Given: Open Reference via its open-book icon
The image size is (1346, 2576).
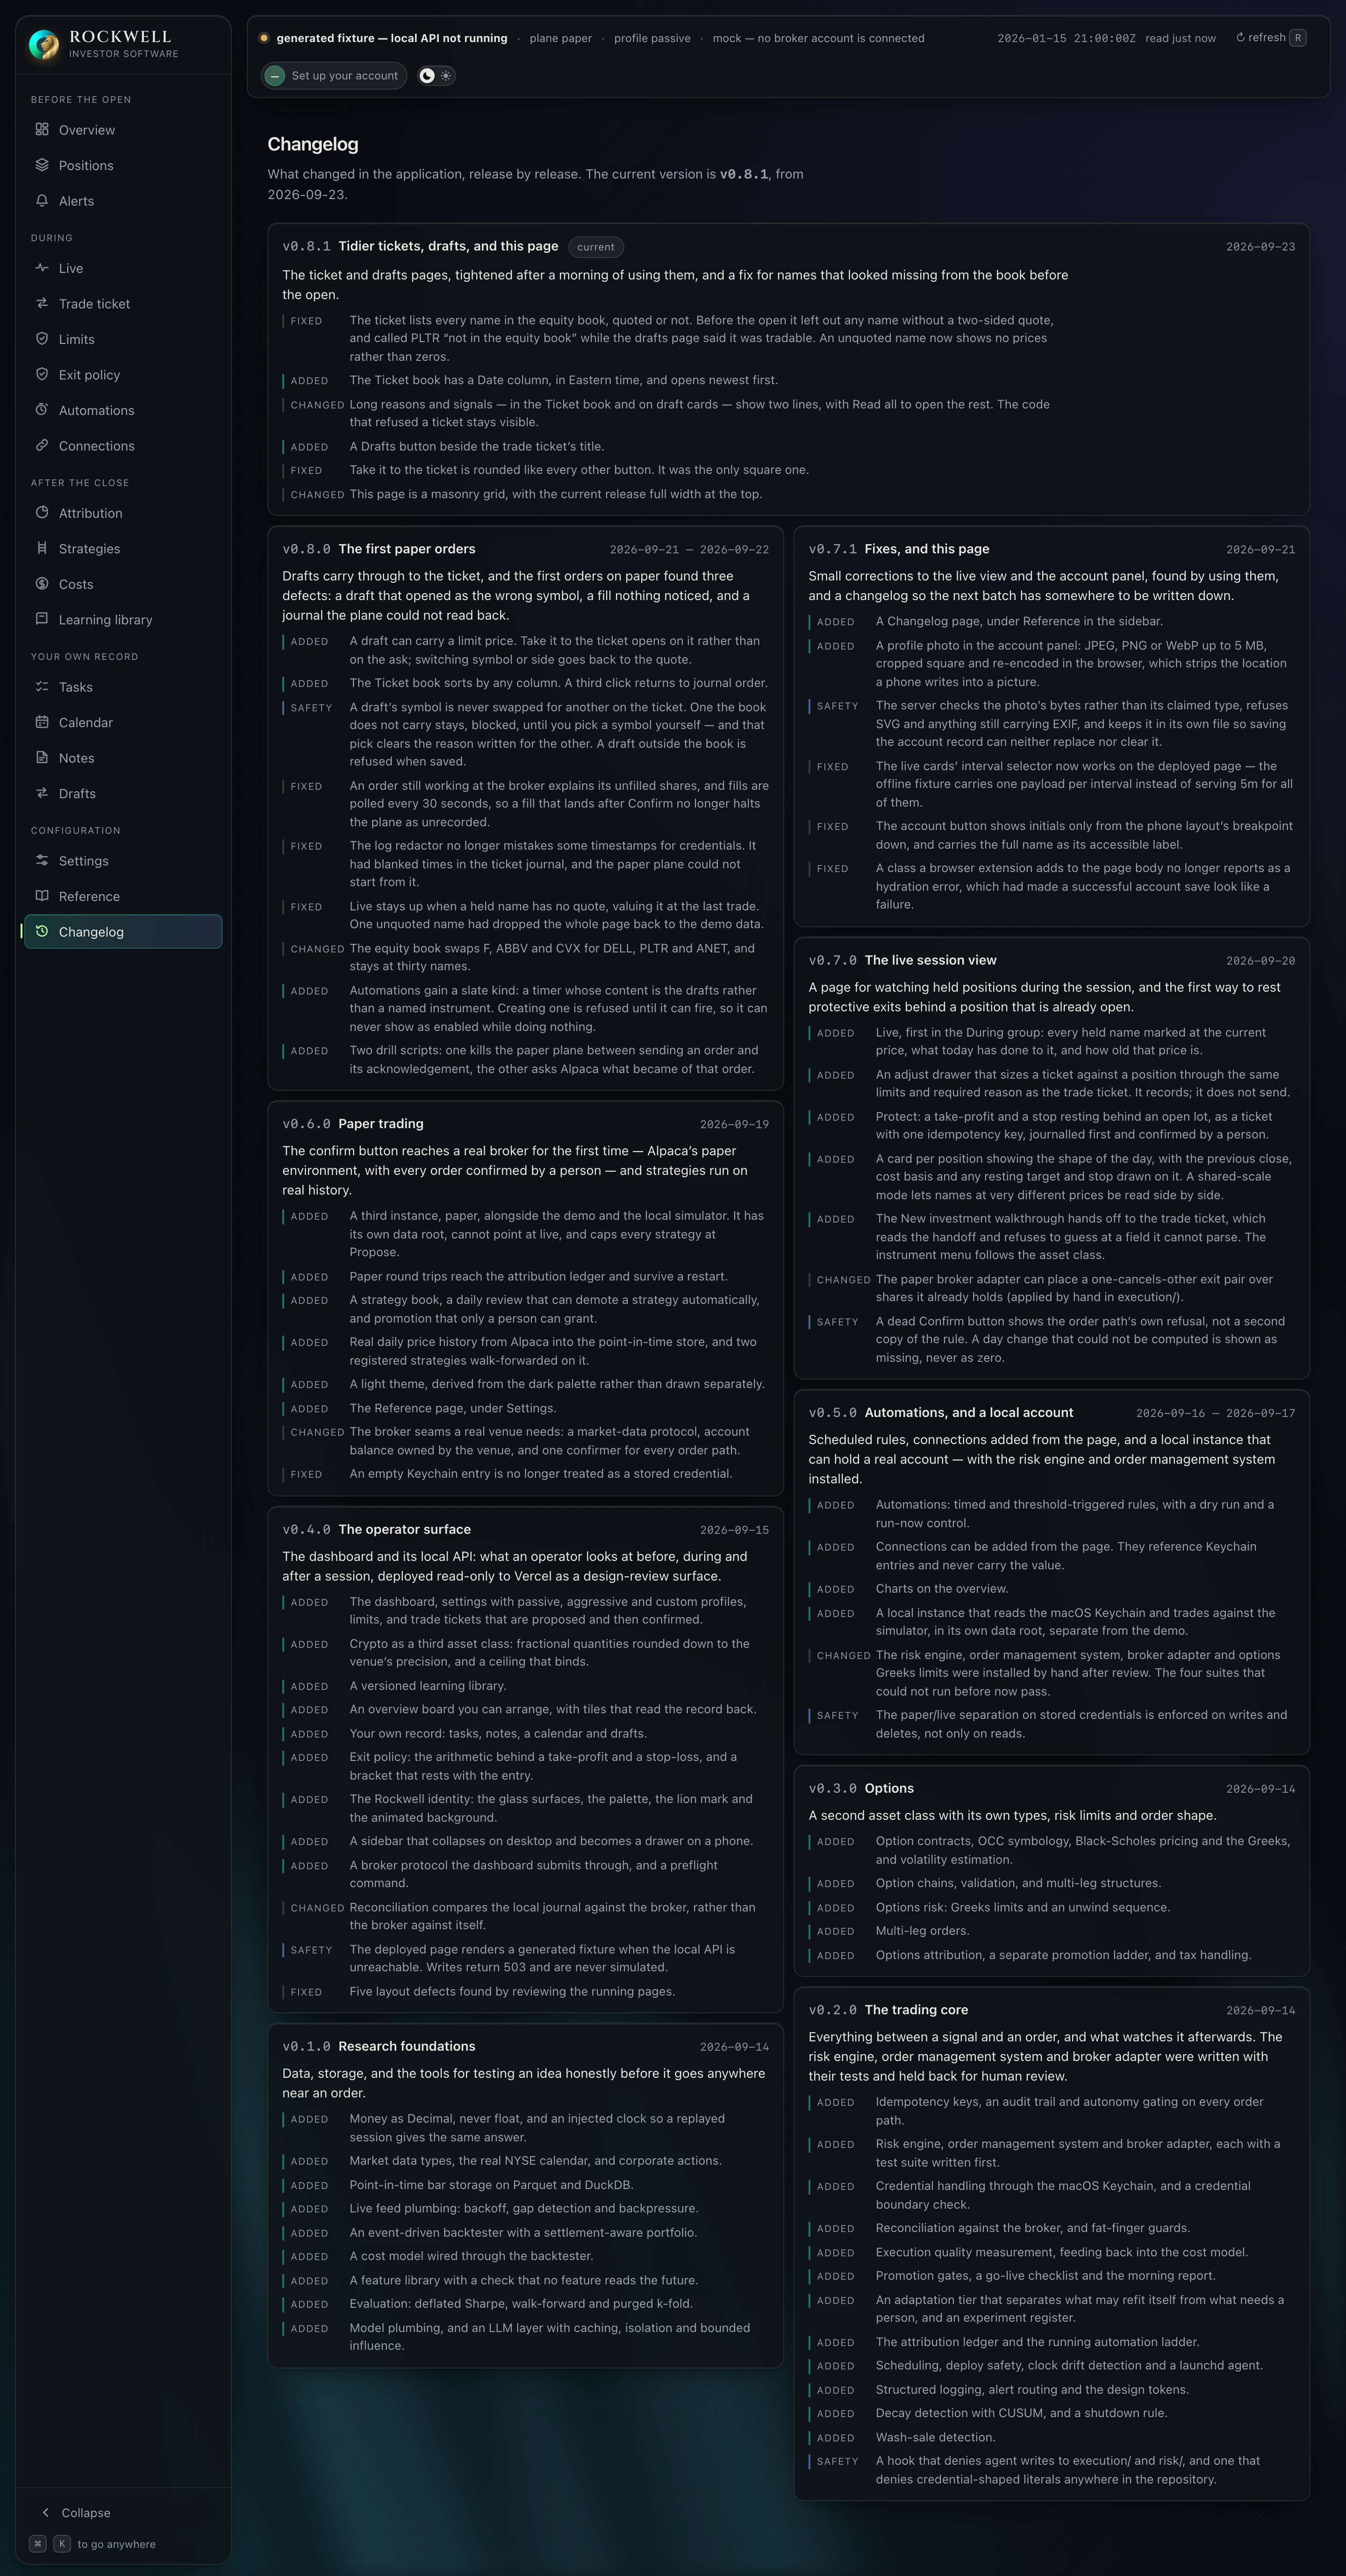Looking at the screenshot, I should coord(42,896).
